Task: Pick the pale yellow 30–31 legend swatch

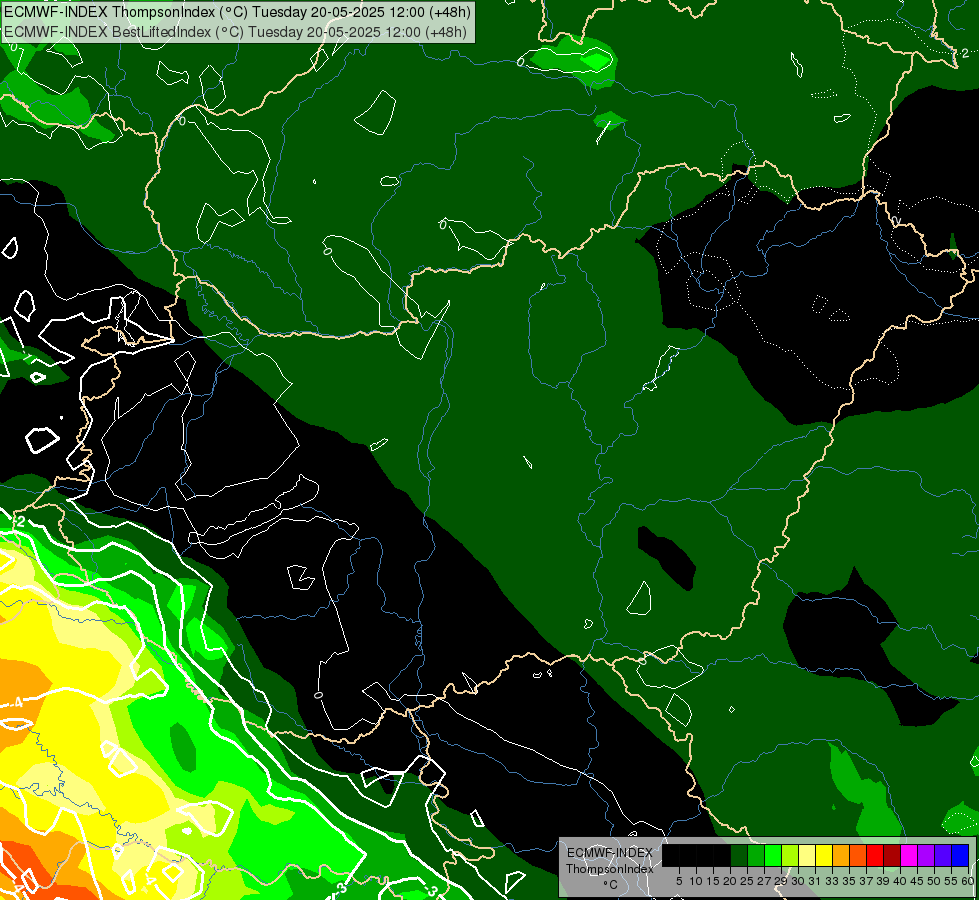Action: pyautogui.click(x=807, y=855)
